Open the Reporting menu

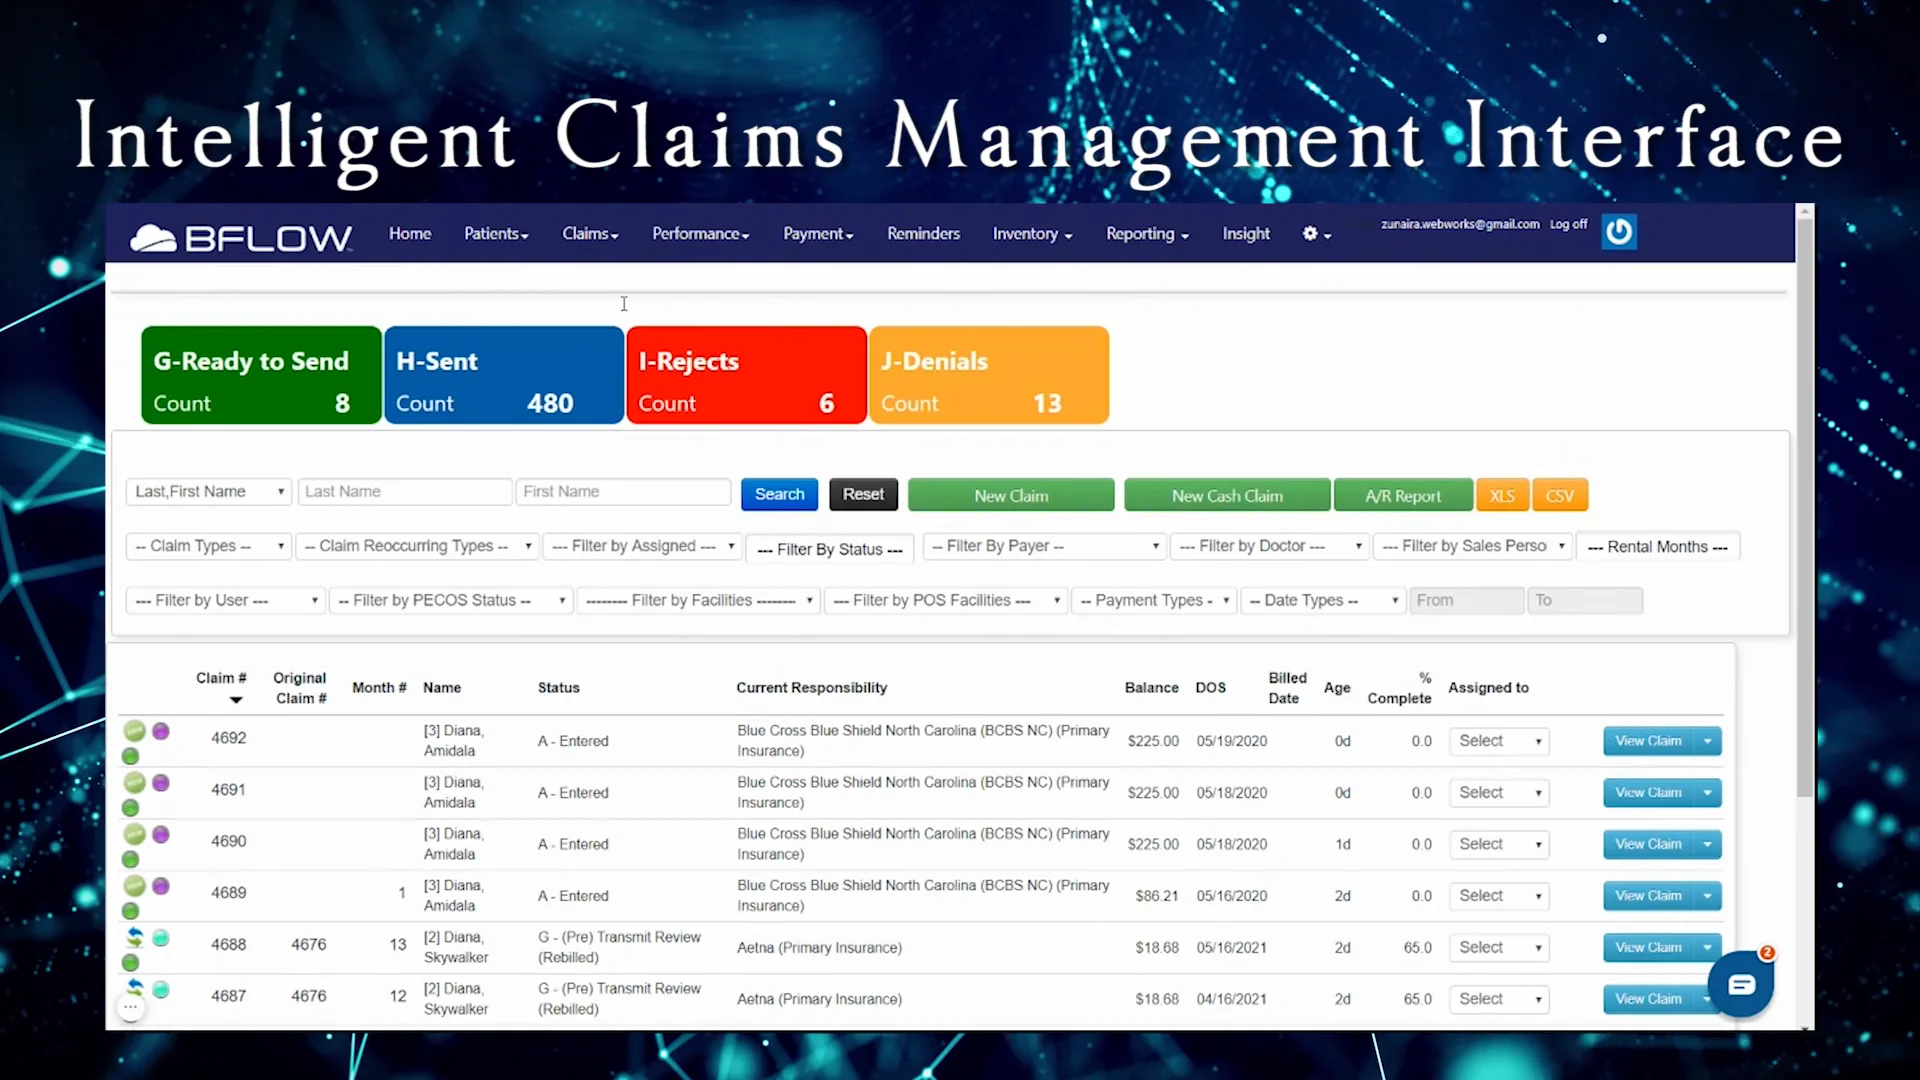(1146, 233)
